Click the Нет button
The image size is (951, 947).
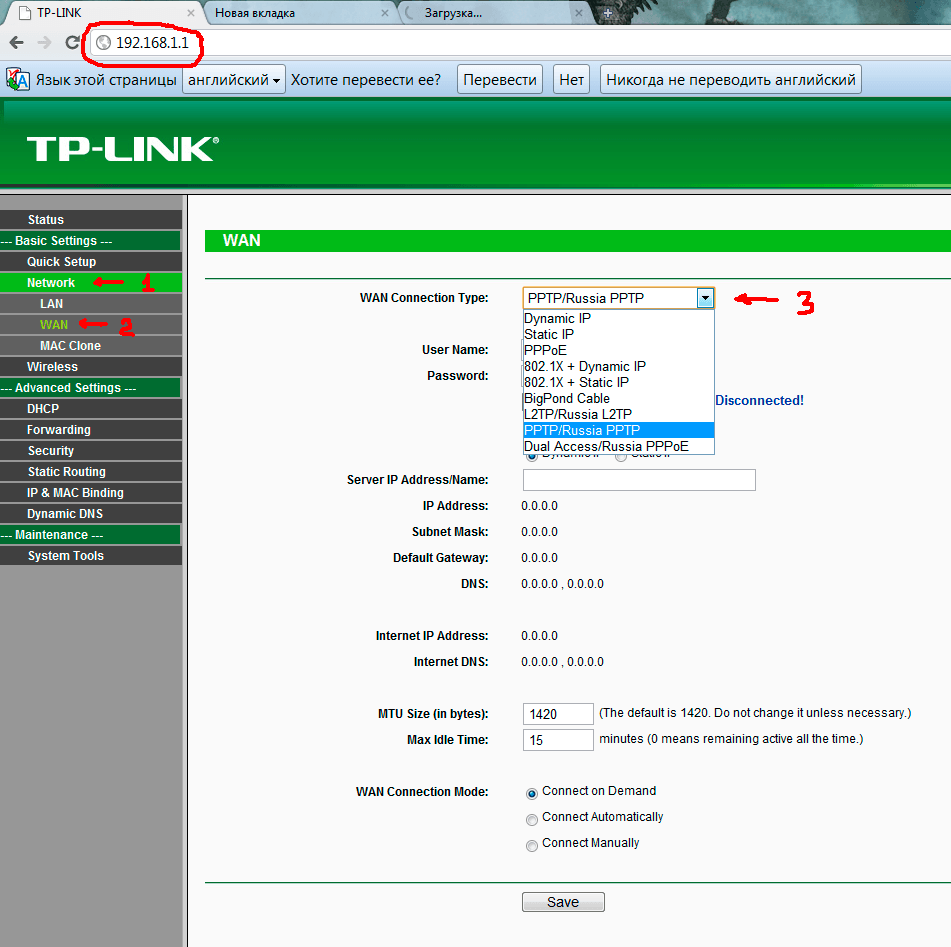click(571, 79)
